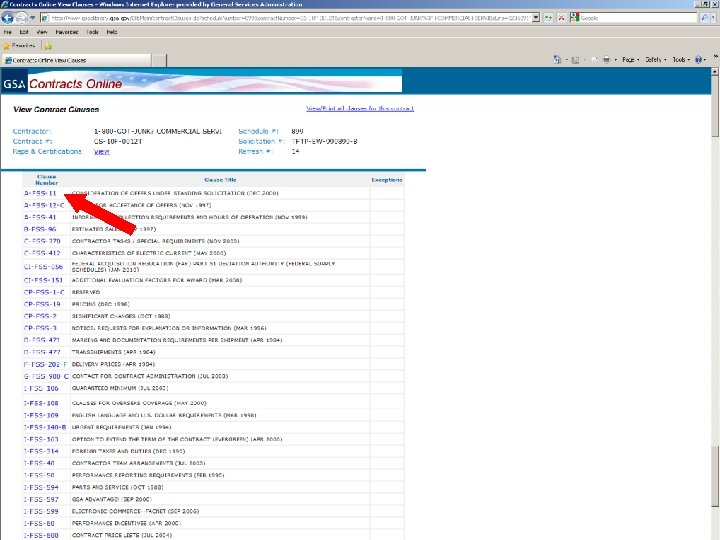Open clause CP-FSS-2 link
The width and height of the screenshot is (720, 540).
click(40, 316)
